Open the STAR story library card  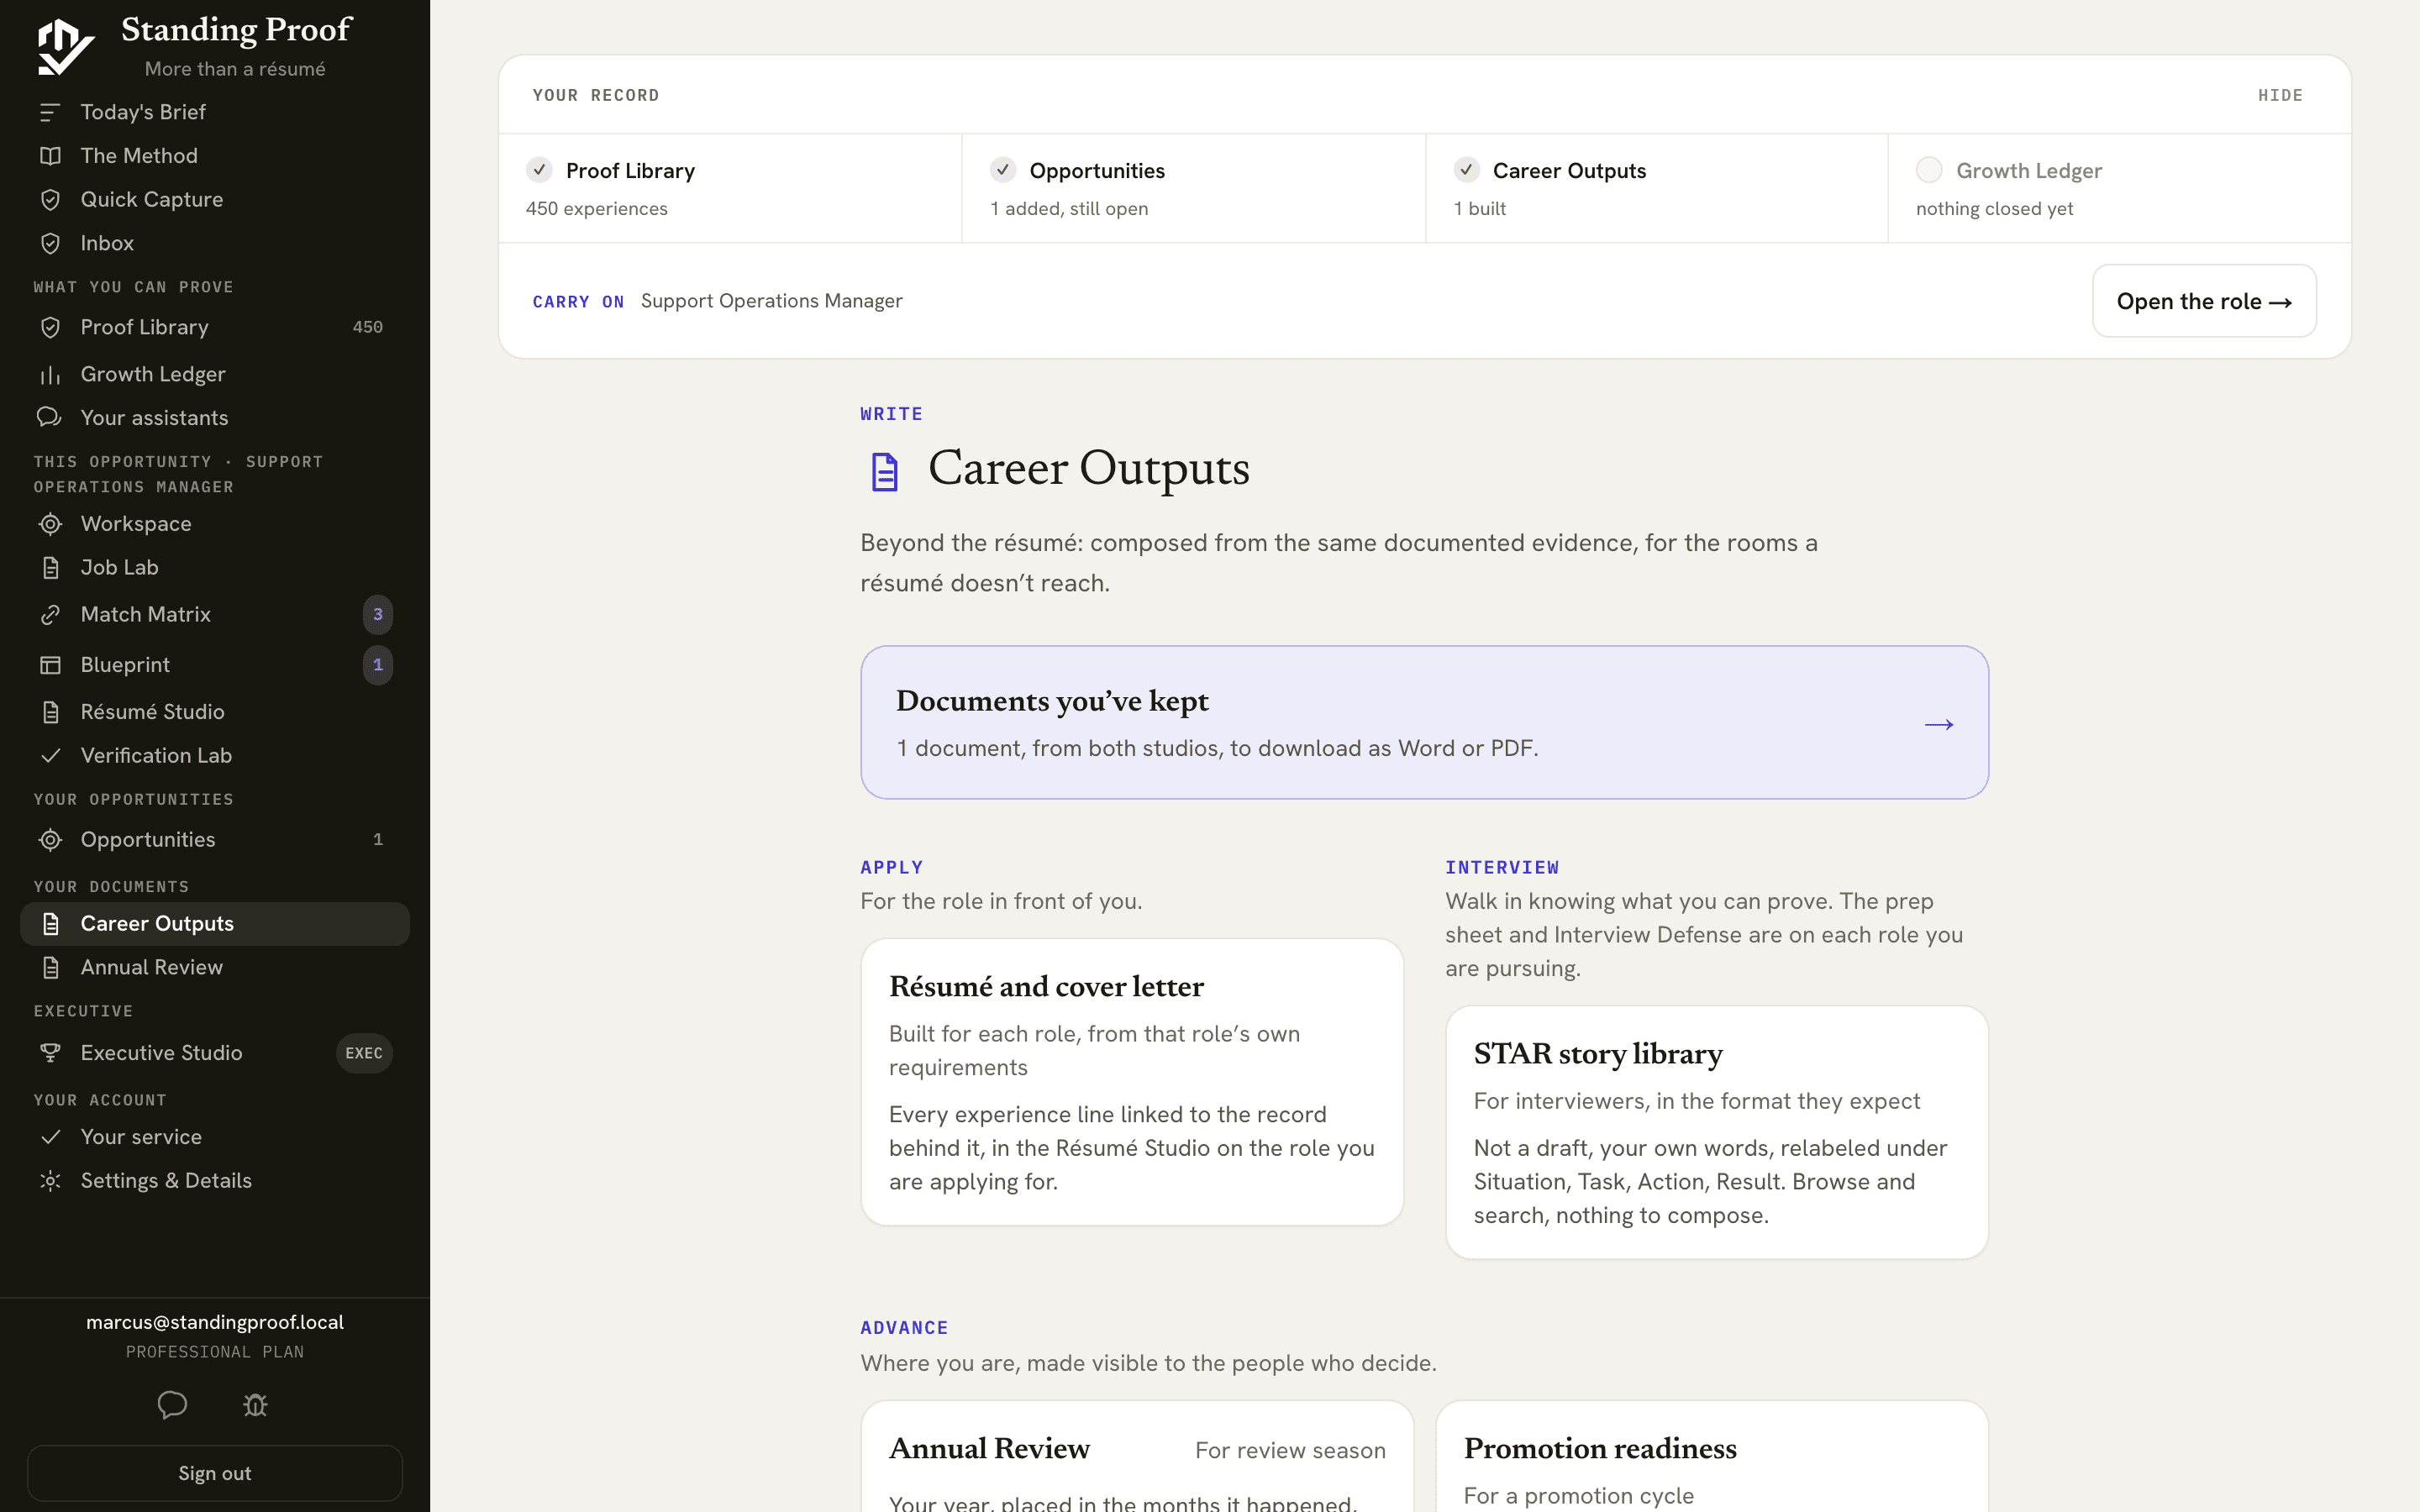click(x=1716, y=1132)
